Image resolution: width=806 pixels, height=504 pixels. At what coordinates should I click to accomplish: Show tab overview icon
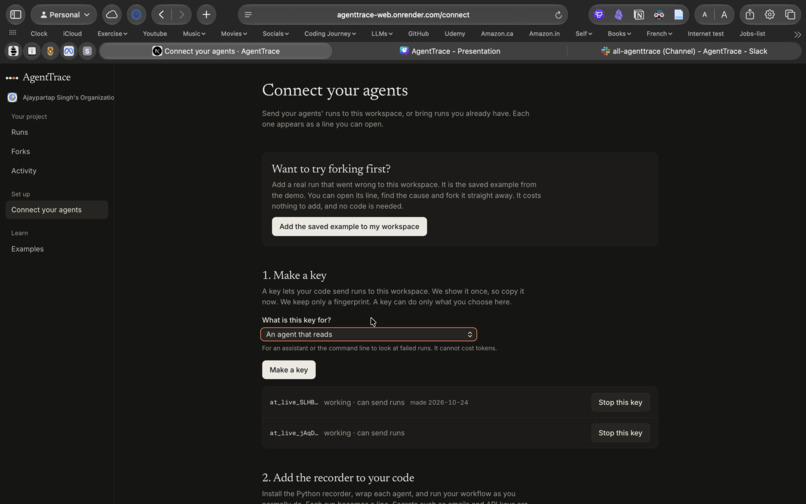[x=790, y=14]
